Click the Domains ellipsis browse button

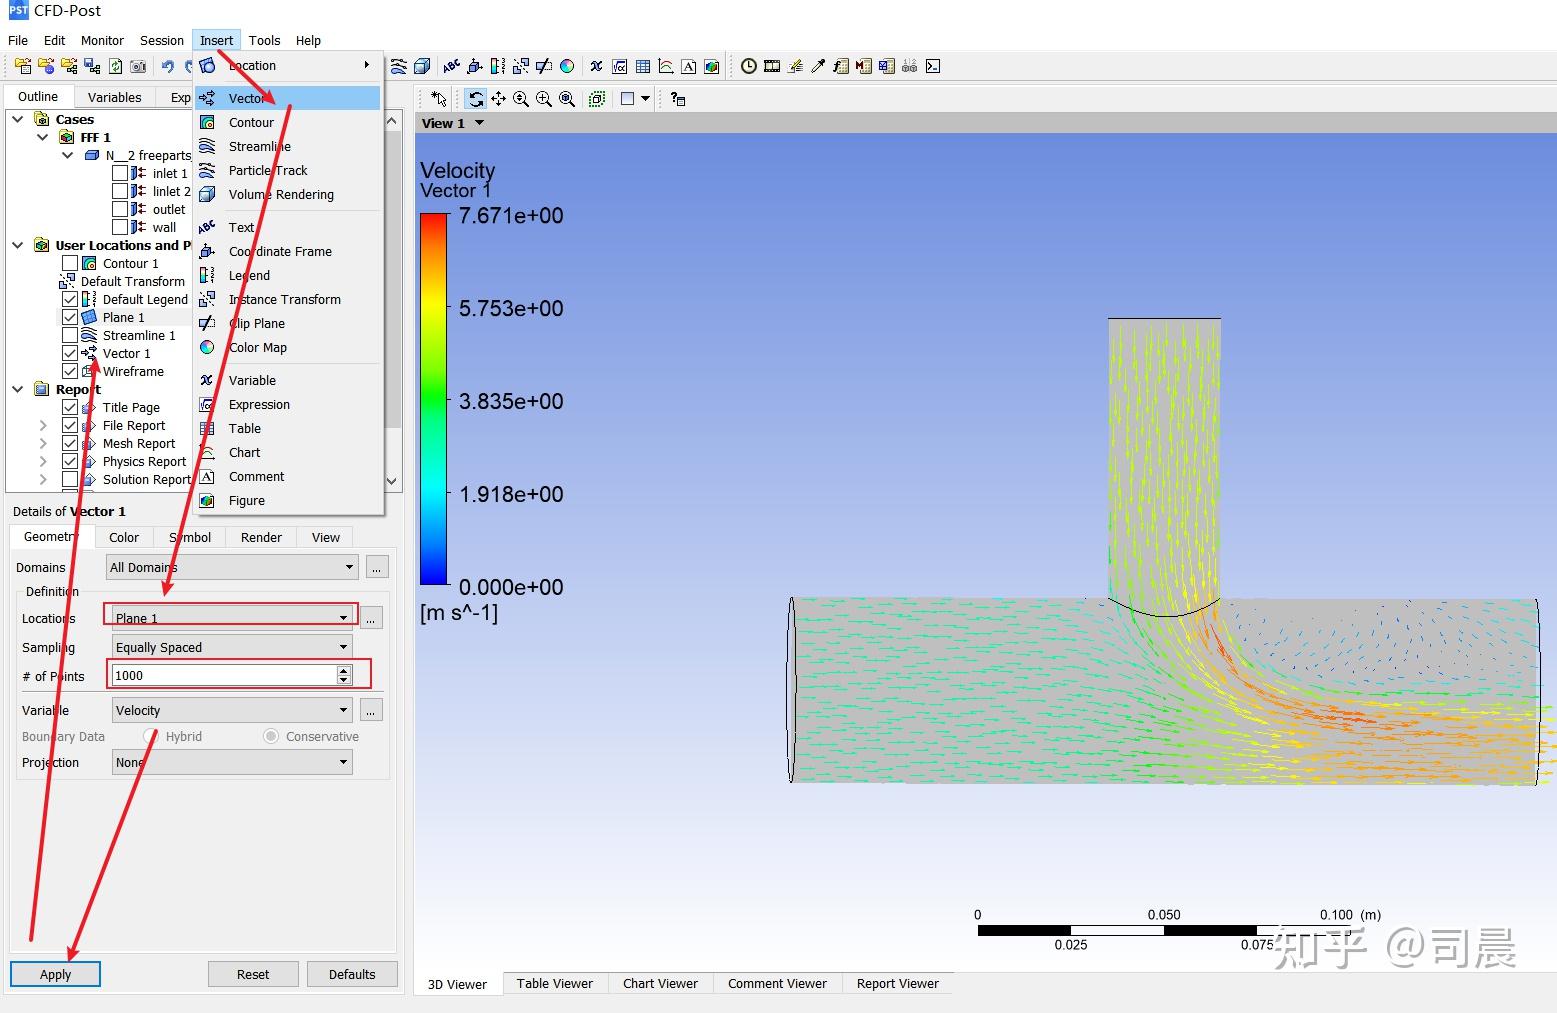click(x=377, y=568)
